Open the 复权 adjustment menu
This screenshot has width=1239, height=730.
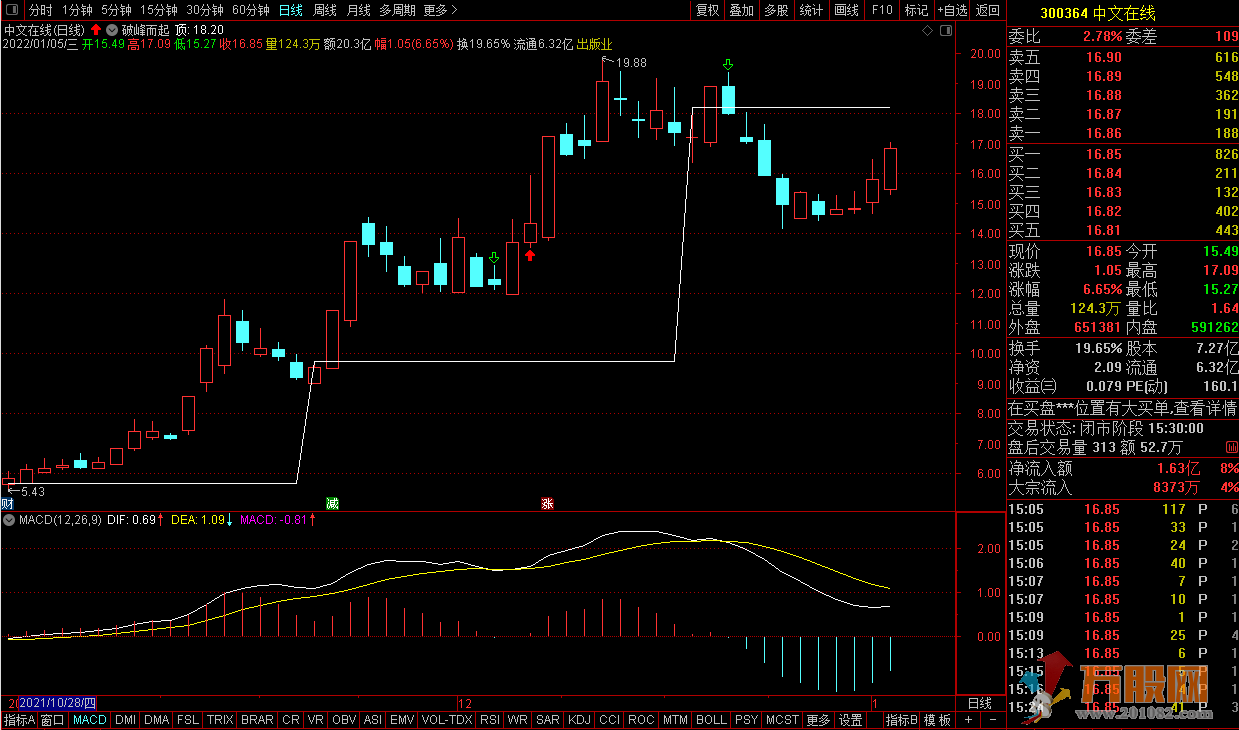707,10
